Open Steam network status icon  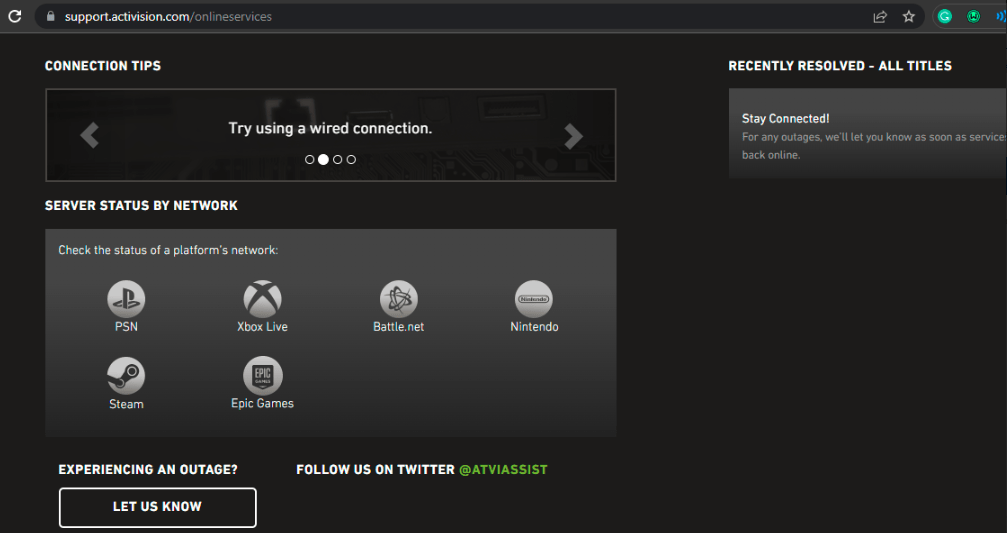click(x=126, y=376)
